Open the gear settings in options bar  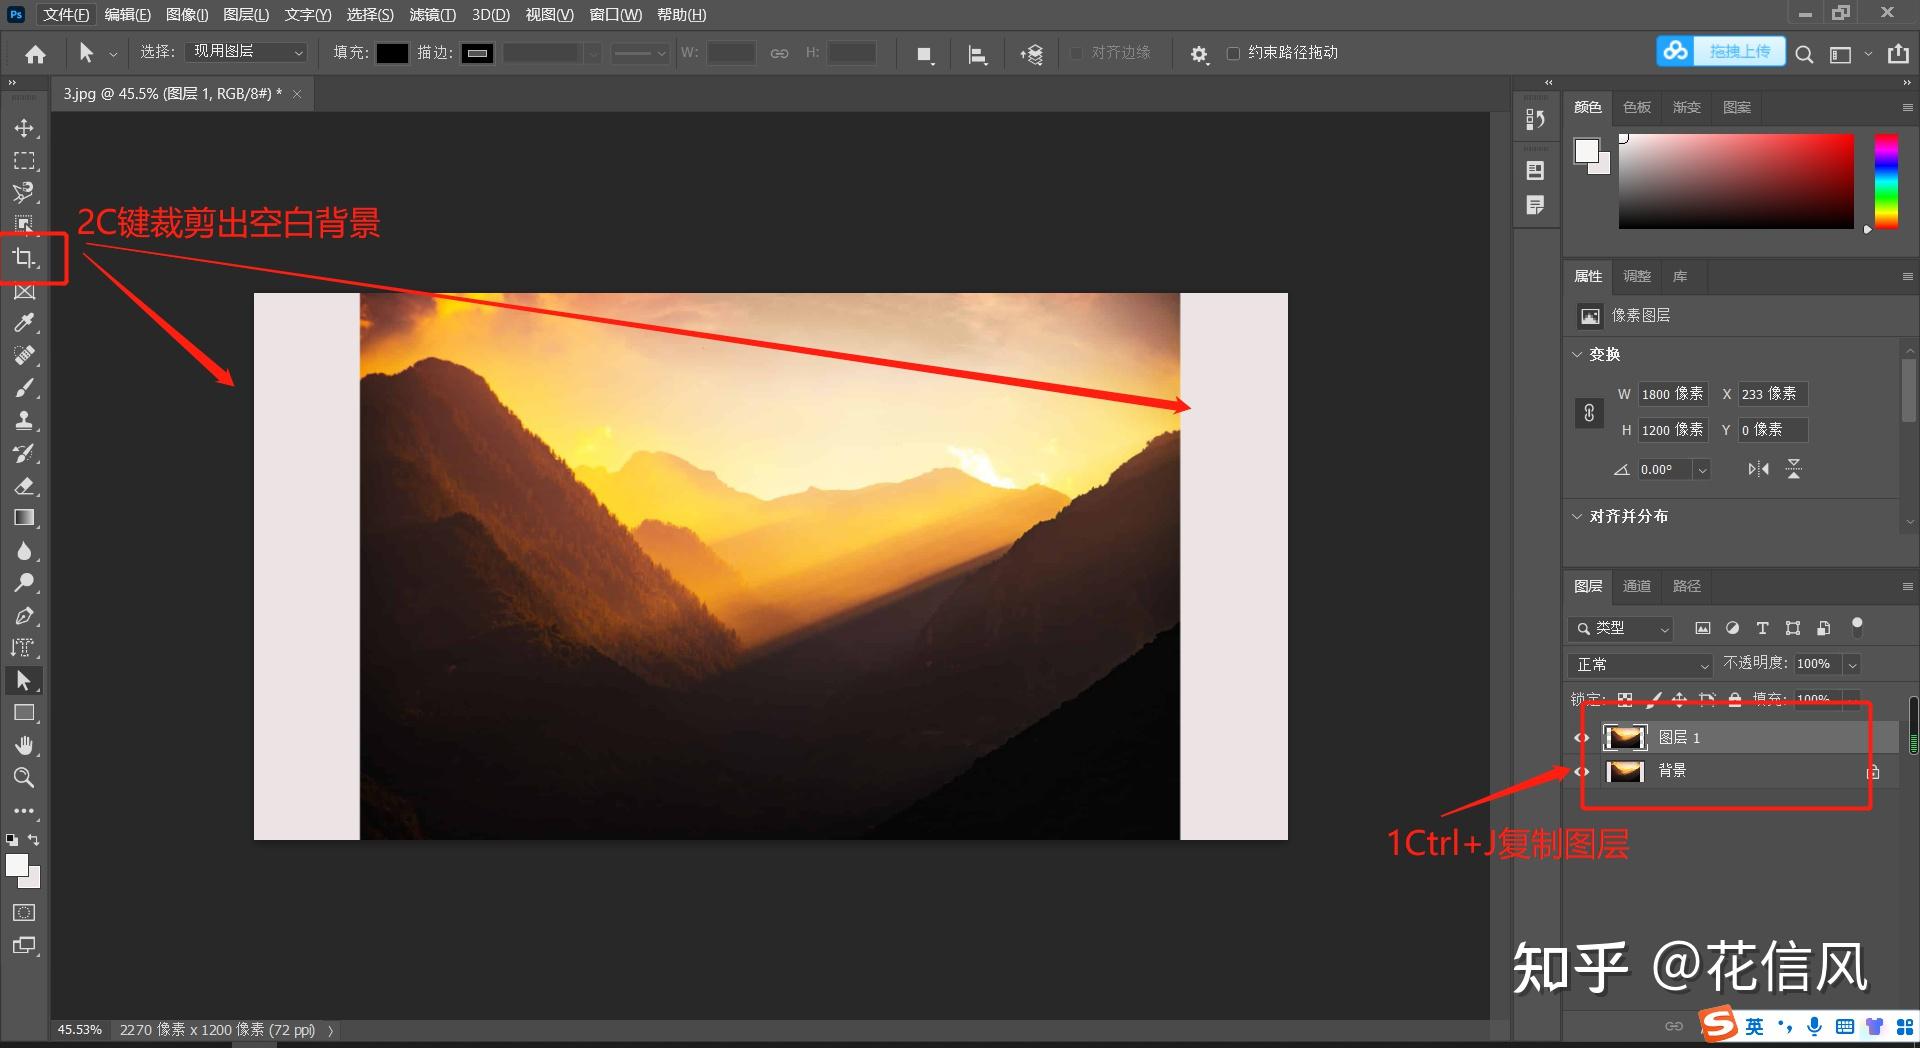1199,54
